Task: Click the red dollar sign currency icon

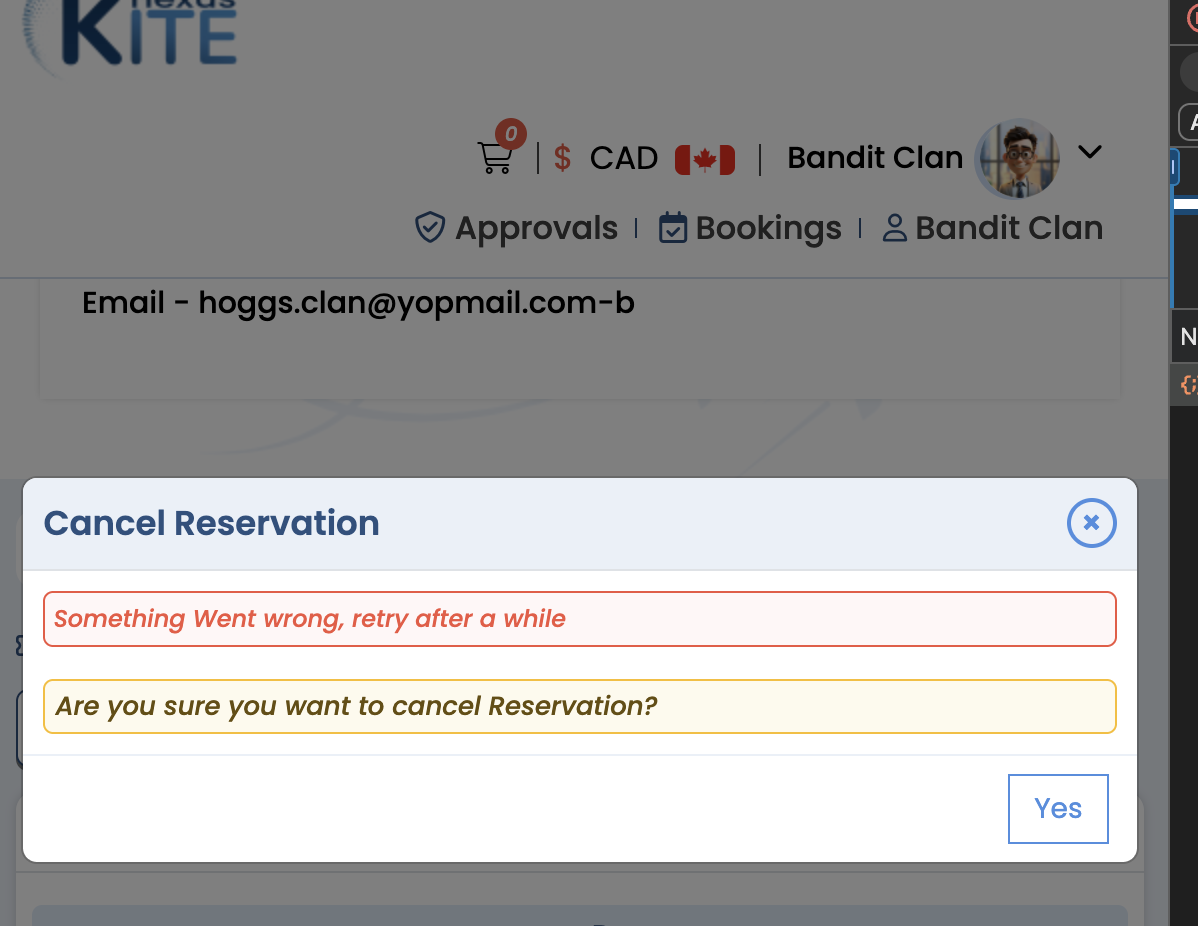Action: click(562, 158)
